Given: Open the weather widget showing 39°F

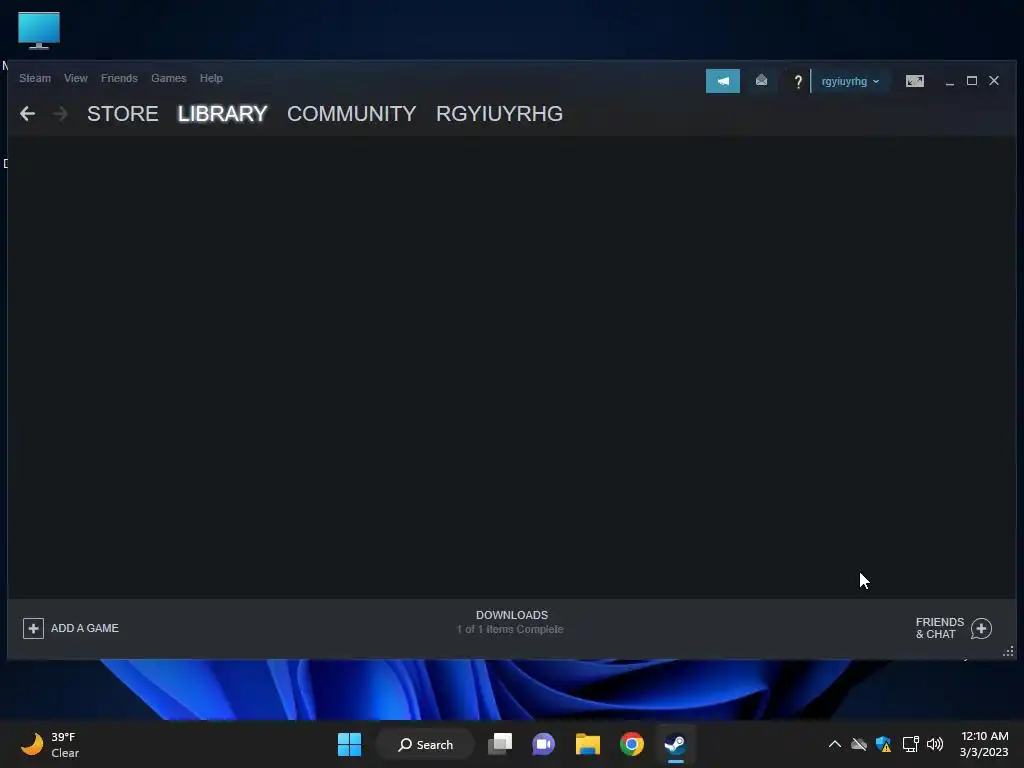Looking at the screenshot, I should 50,744.
